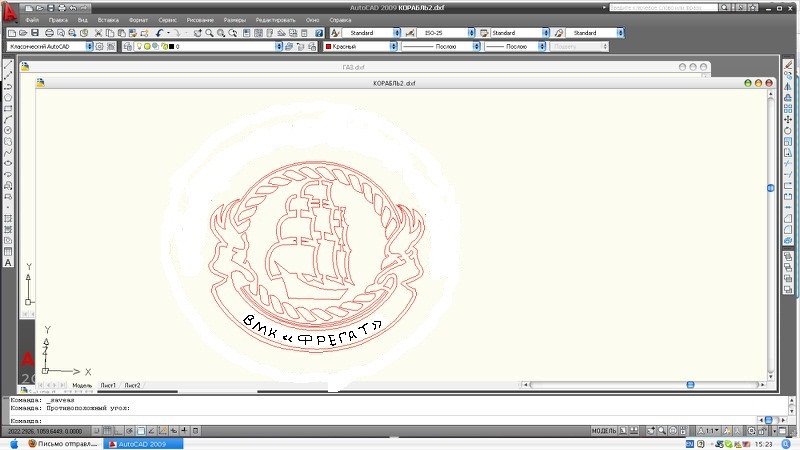800x450 pixels.
Task: Click the Save icon in the toolbar
Action: [35, 33]
